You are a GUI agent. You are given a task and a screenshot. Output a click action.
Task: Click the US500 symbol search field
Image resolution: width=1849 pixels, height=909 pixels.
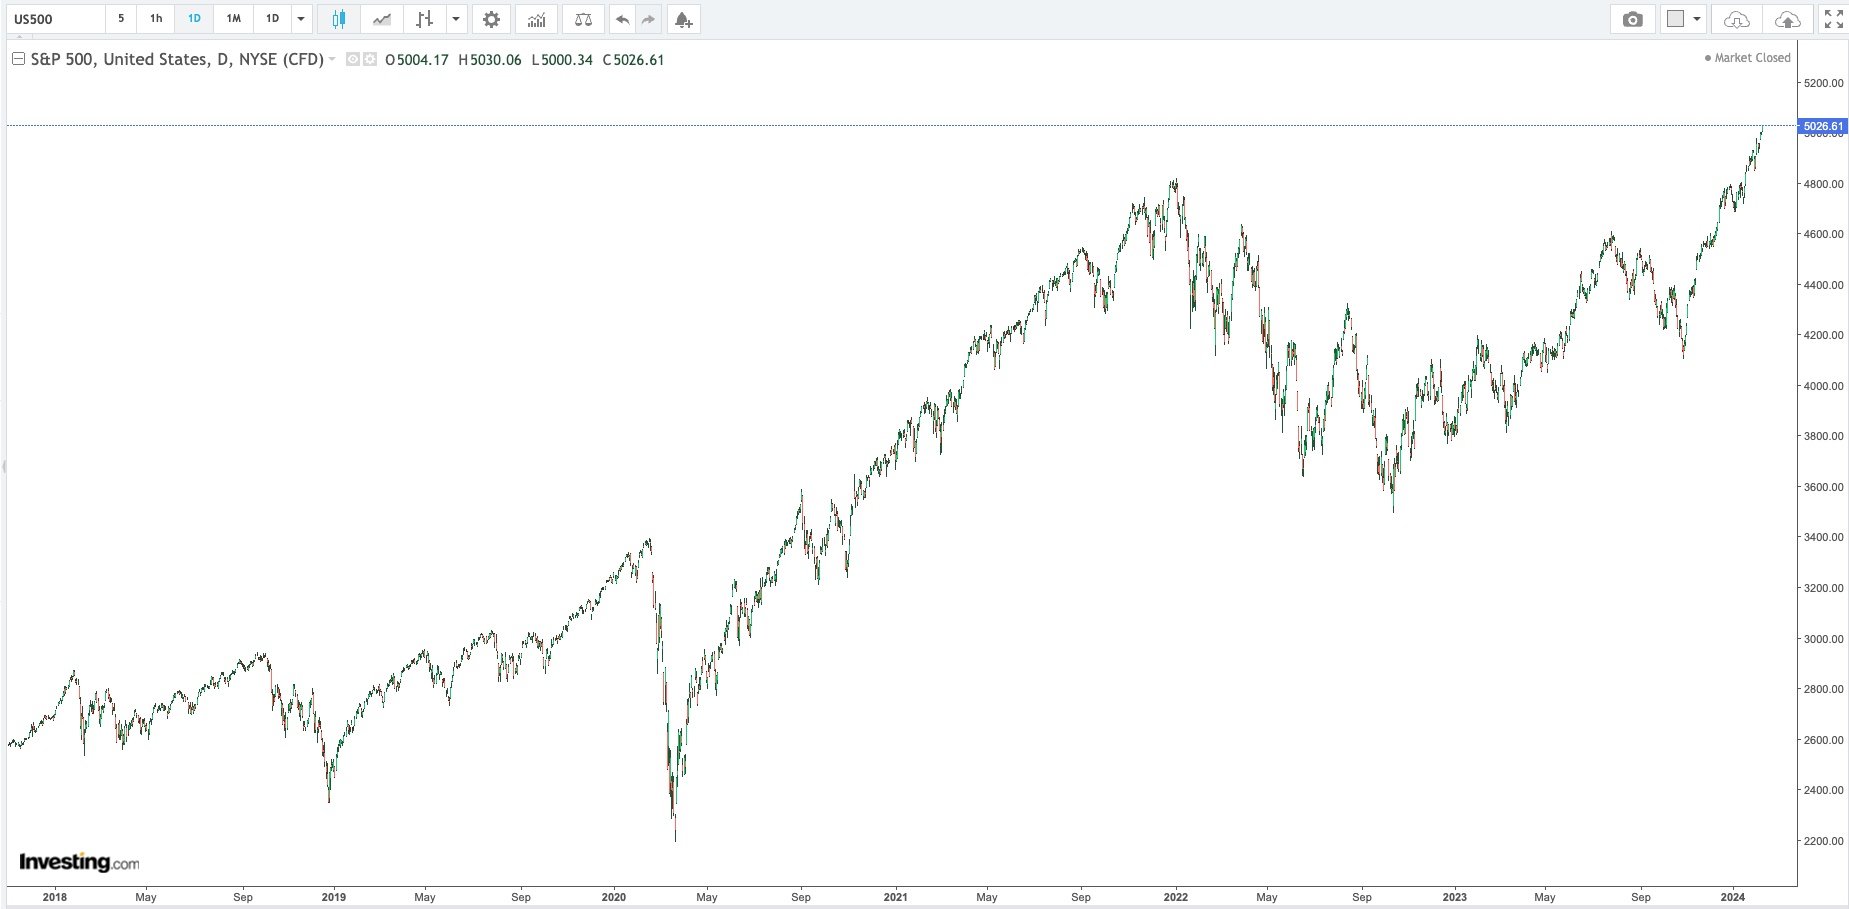point(55,19)
